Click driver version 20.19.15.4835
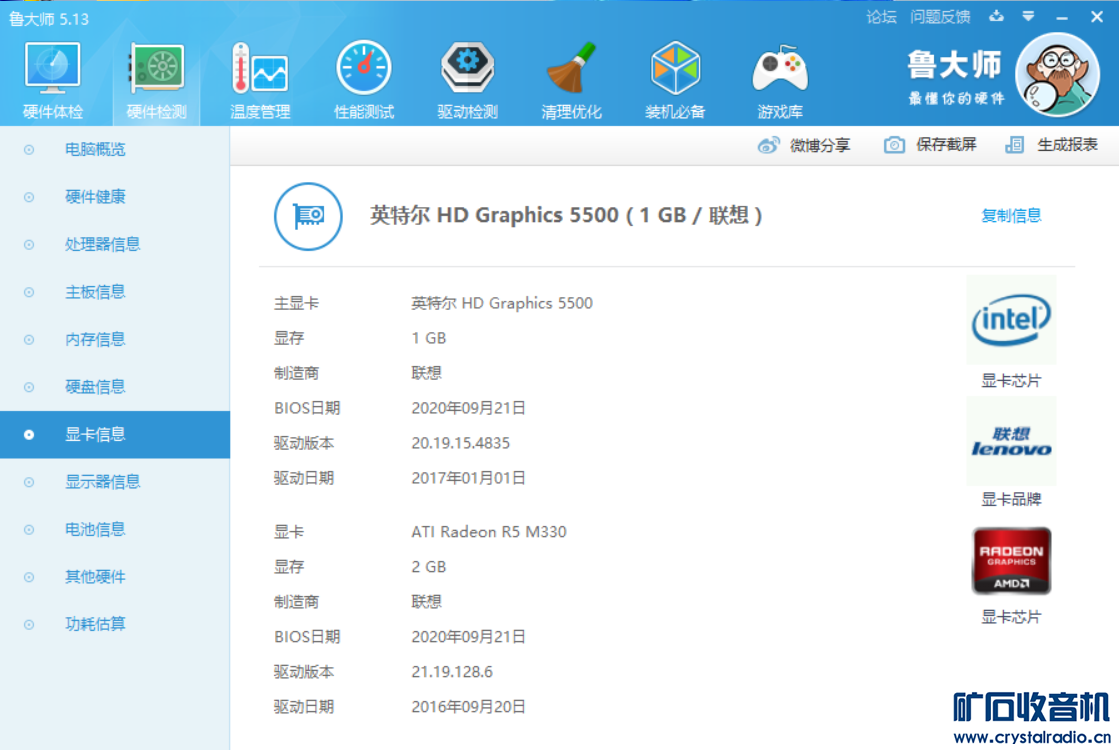Viewport: 1119px width, 750px height. (x=460, y=443)
